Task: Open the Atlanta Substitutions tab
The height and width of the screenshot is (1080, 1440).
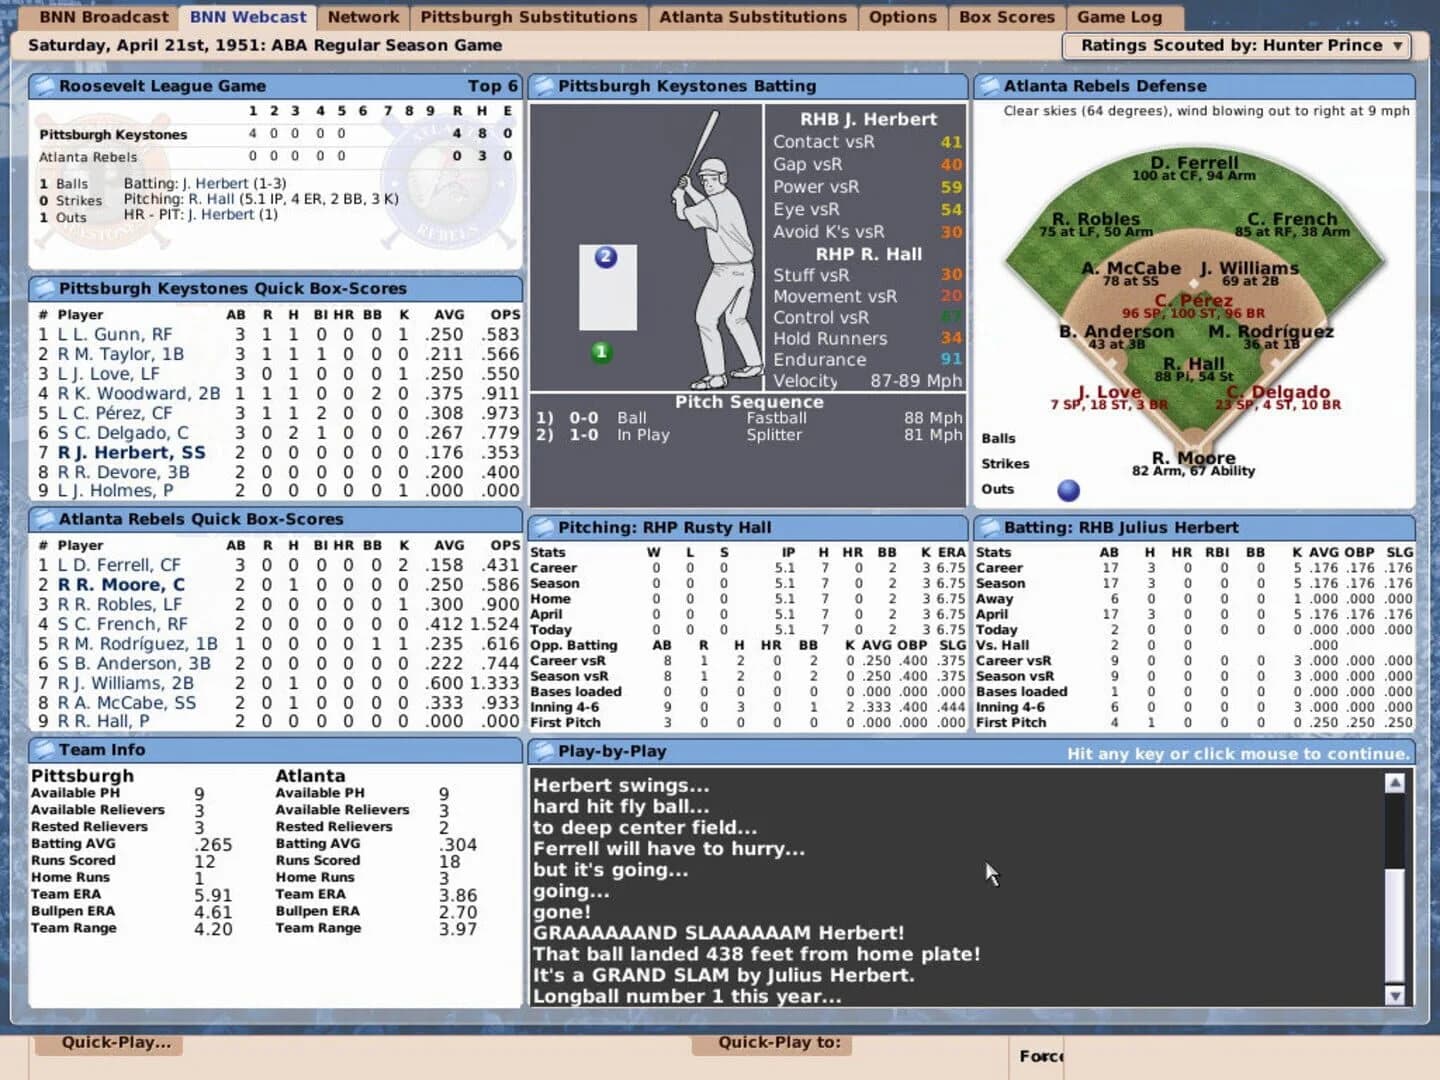Action: tap(753, 16)
